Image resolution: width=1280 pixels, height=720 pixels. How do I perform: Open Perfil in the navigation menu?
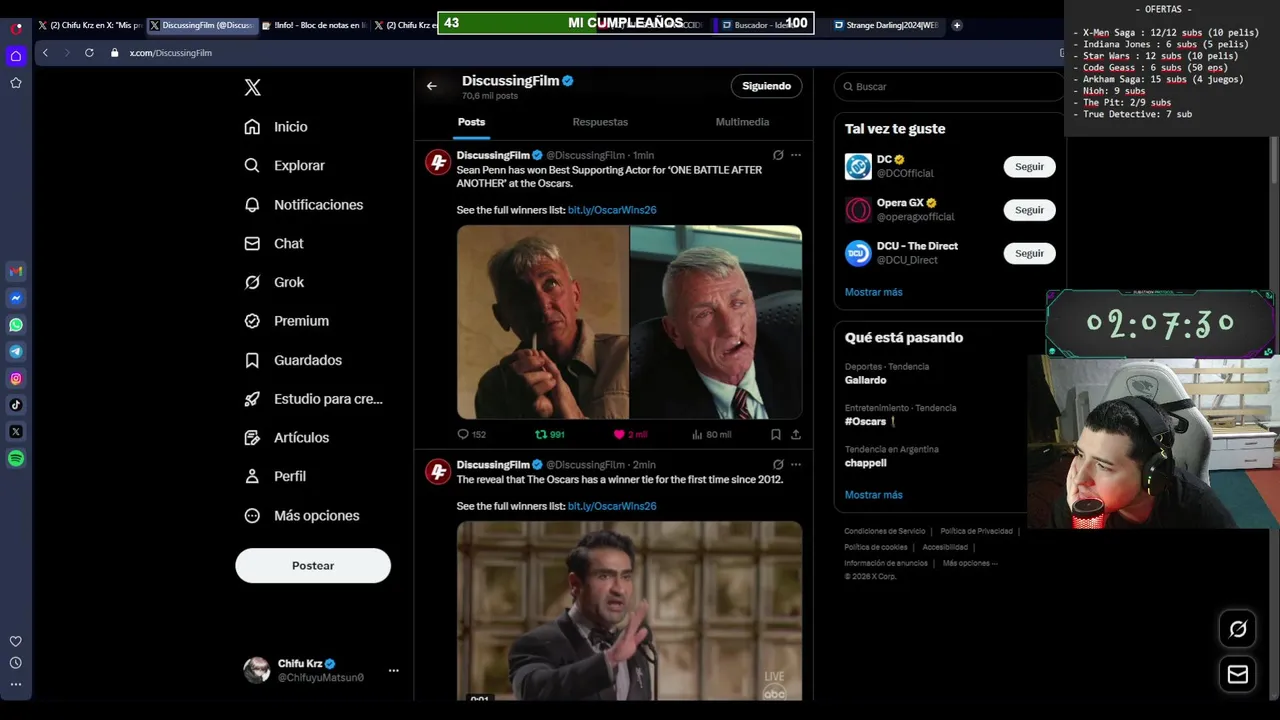pos(275,477)
